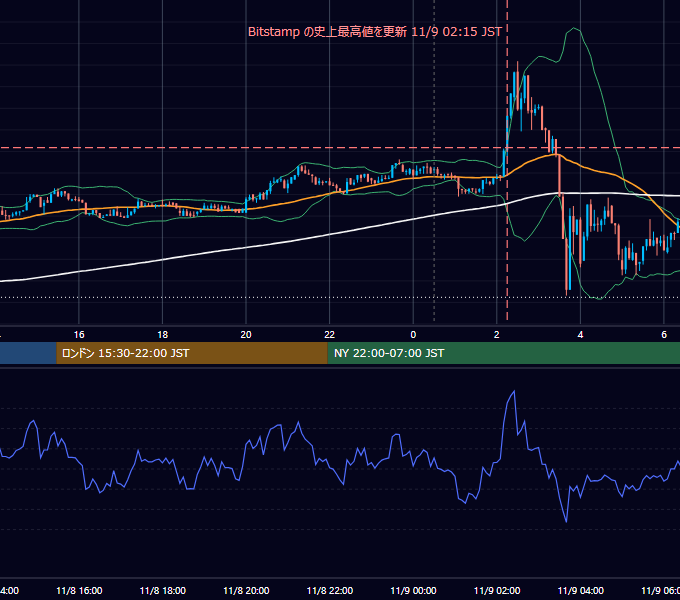
Task: Click the 0 hour label on price chart axis
Action: (413, 334)
